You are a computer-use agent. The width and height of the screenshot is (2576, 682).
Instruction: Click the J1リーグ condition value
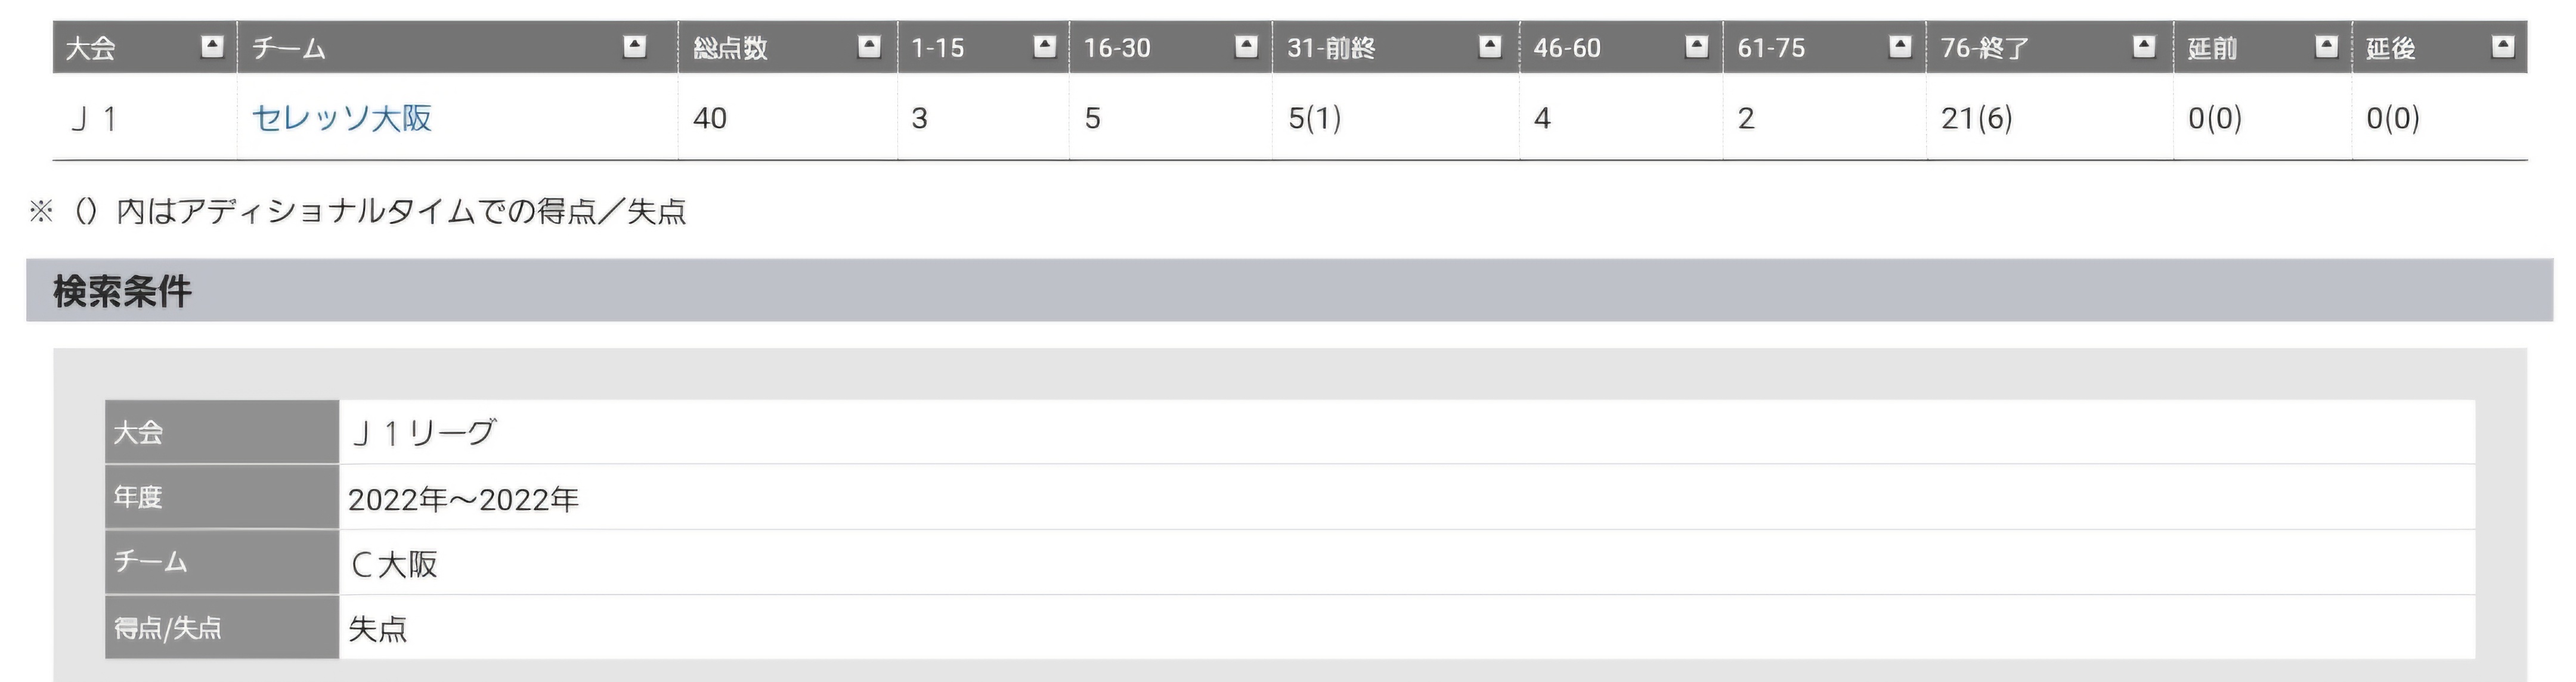[x=422, y=432]
